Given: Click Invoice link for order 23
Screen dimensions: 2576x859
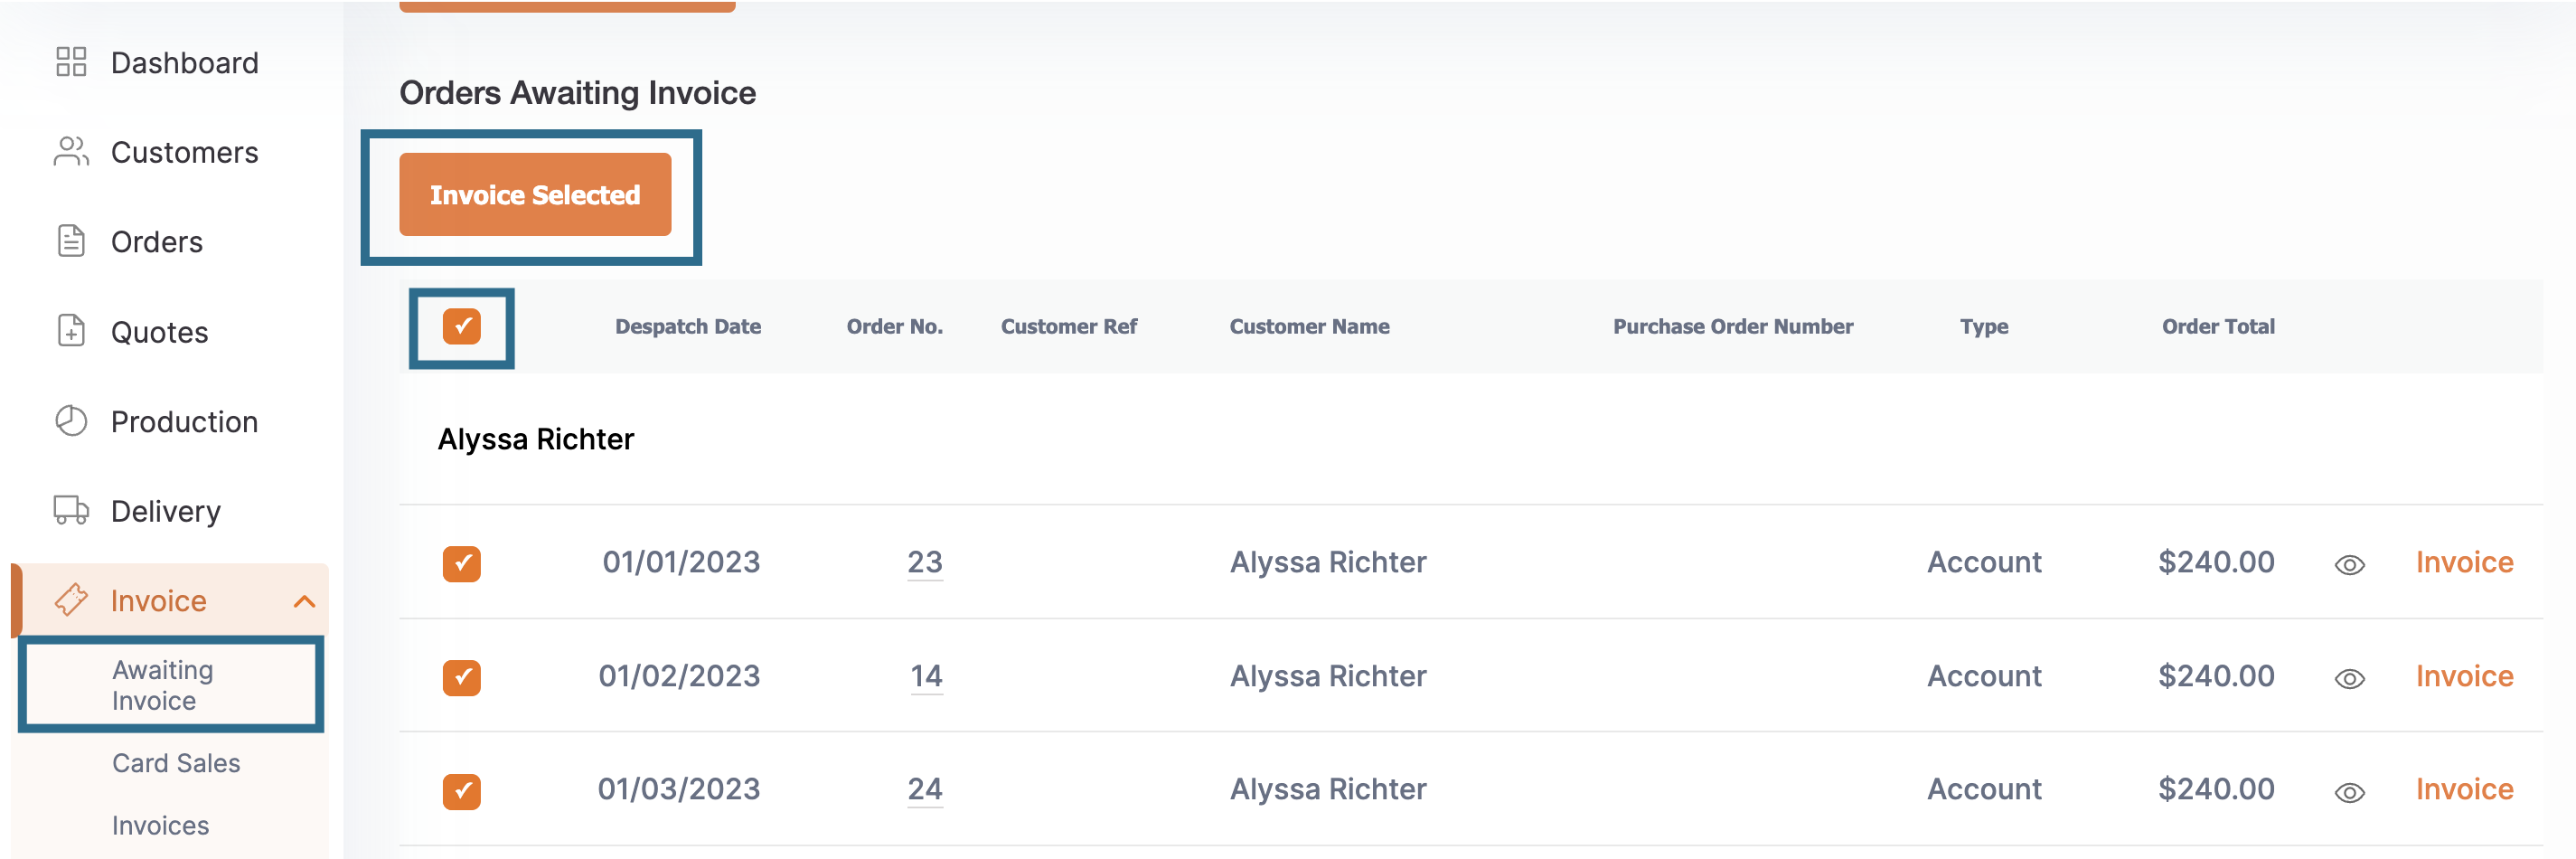Looking at the screenshot, I should pyautogui.click(x=2464, y=562).
